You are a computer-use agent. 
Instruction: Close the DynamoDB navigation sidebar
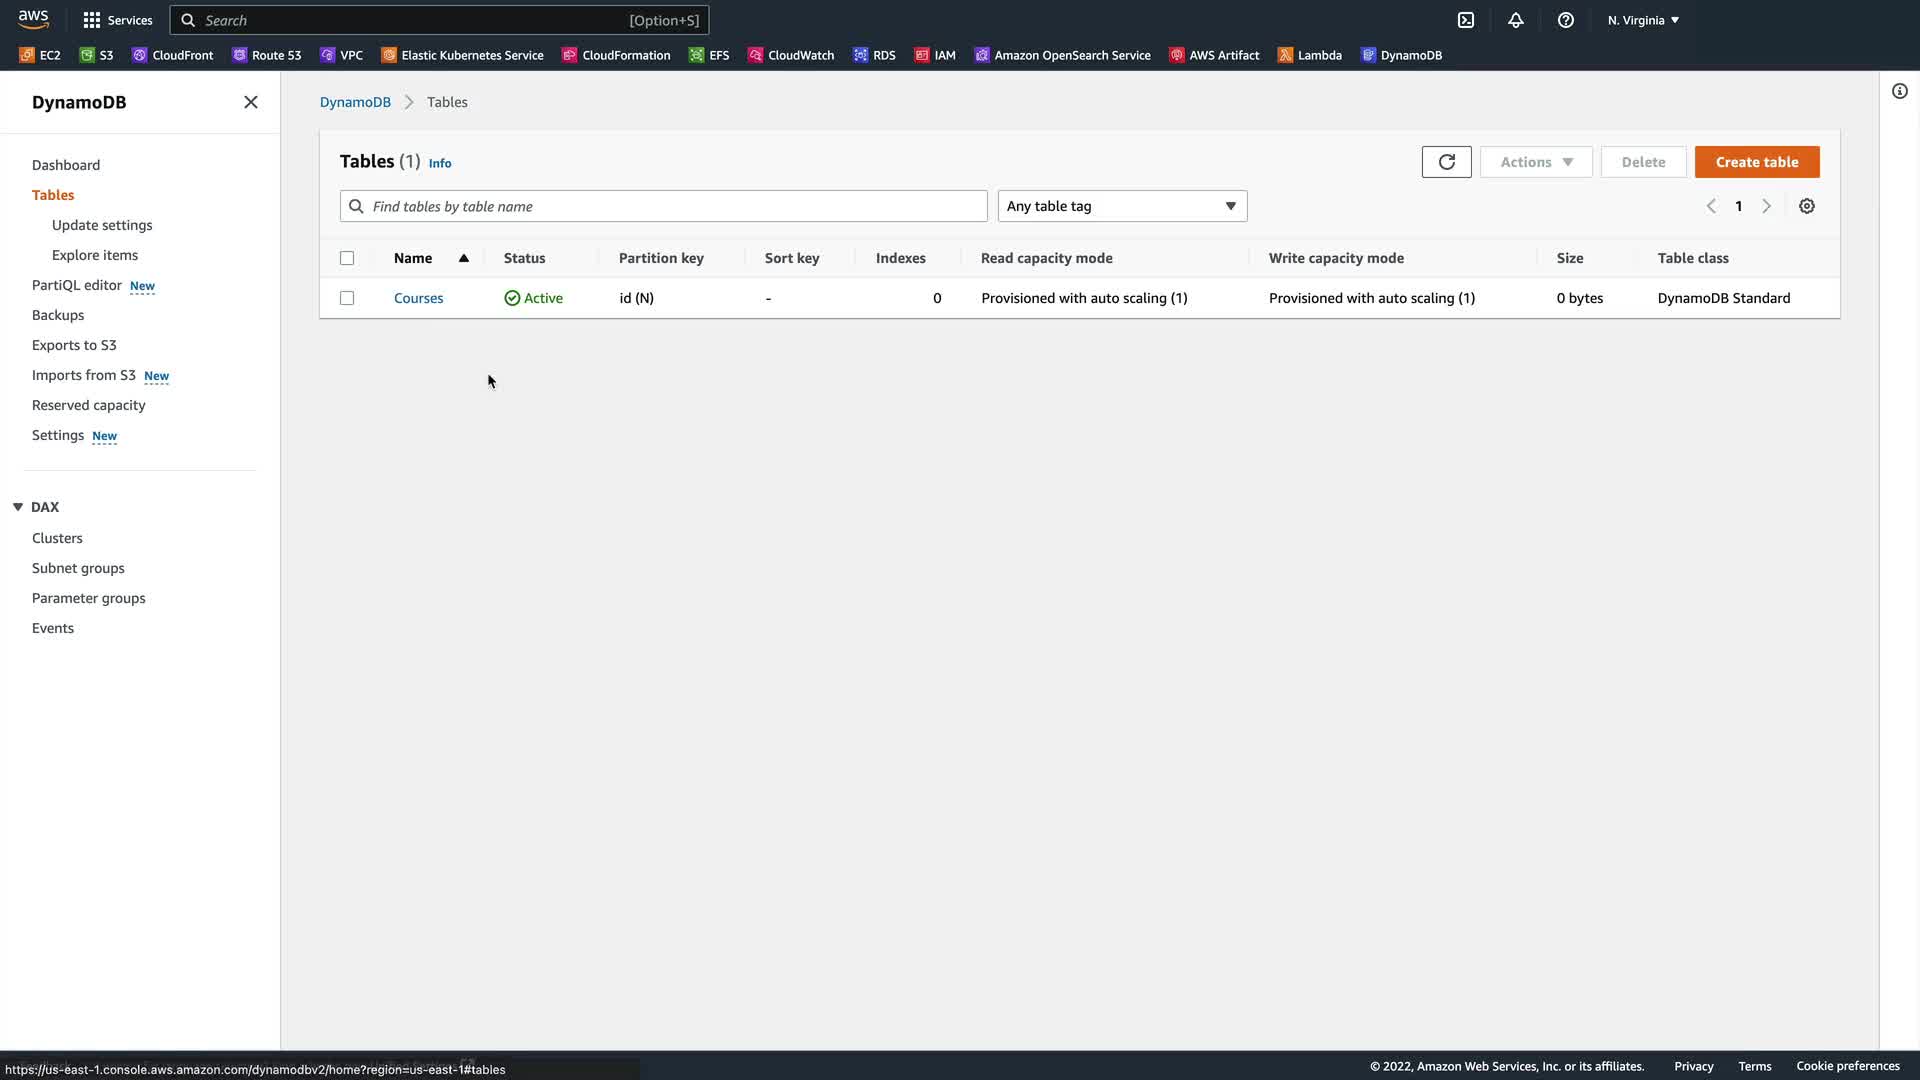251,102
